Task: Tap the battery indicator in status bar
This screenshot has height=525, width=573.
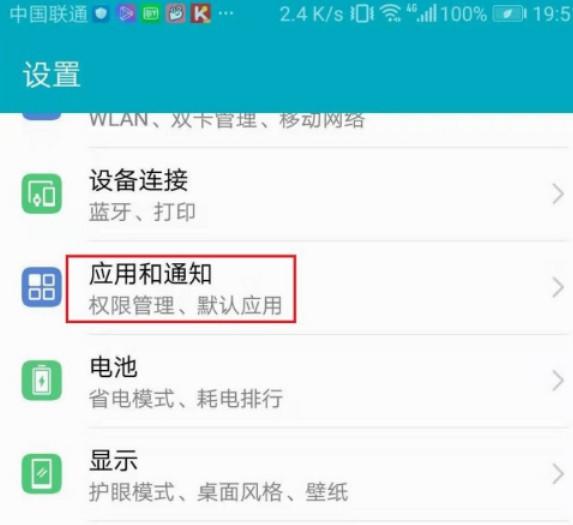Action: 510,14
